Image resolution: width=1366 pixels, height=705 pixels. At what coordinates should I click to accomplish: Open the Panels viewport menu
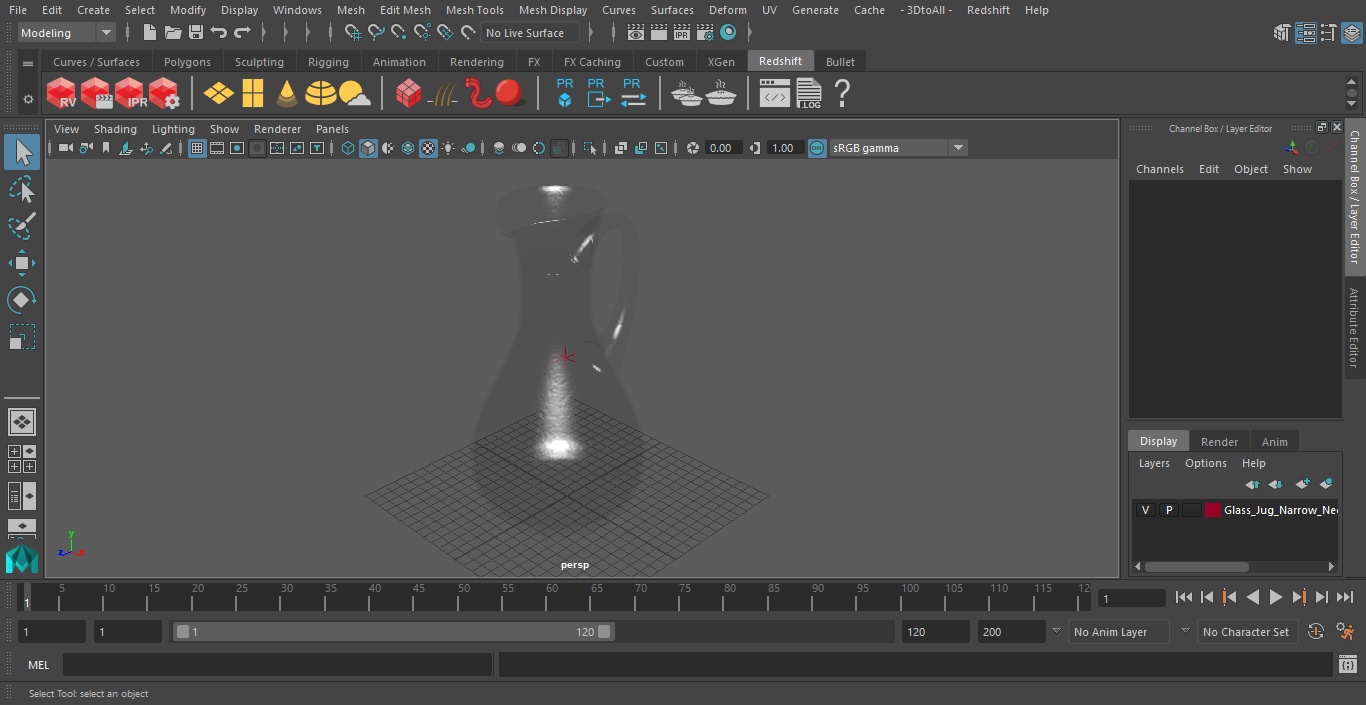pos(332,129)
